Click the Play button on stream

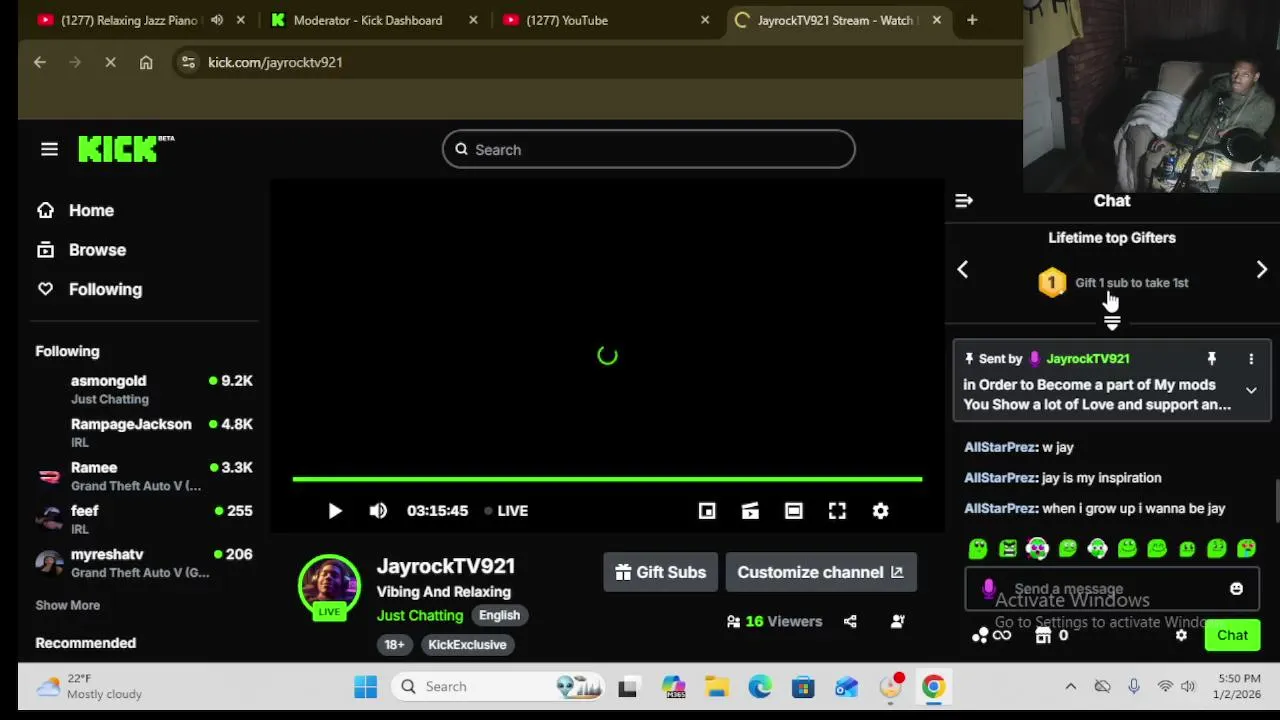[x=335, y=511]
